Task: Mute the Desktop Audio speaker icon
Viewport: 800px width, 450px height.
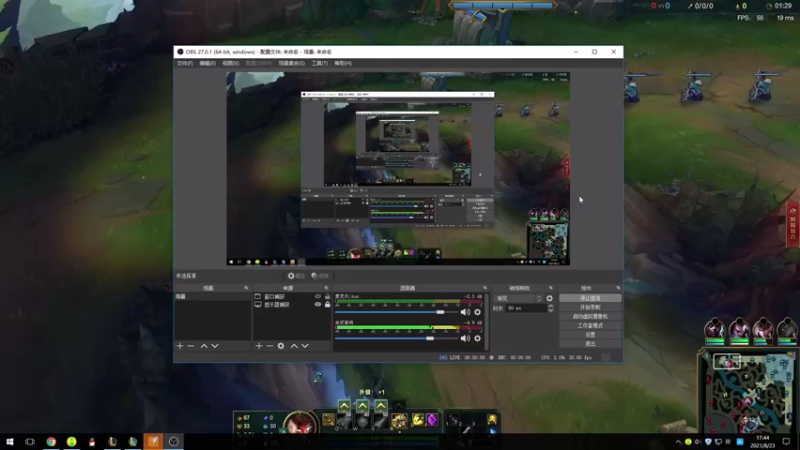Action: coord(465,338)
